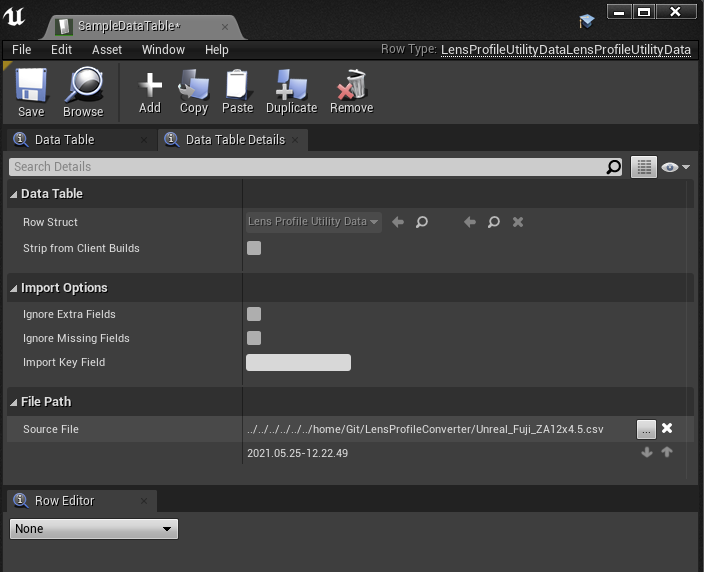Open the Row Editor None dropdown
The height and width of the screenshot is (572, 704).
coord(94,529)
